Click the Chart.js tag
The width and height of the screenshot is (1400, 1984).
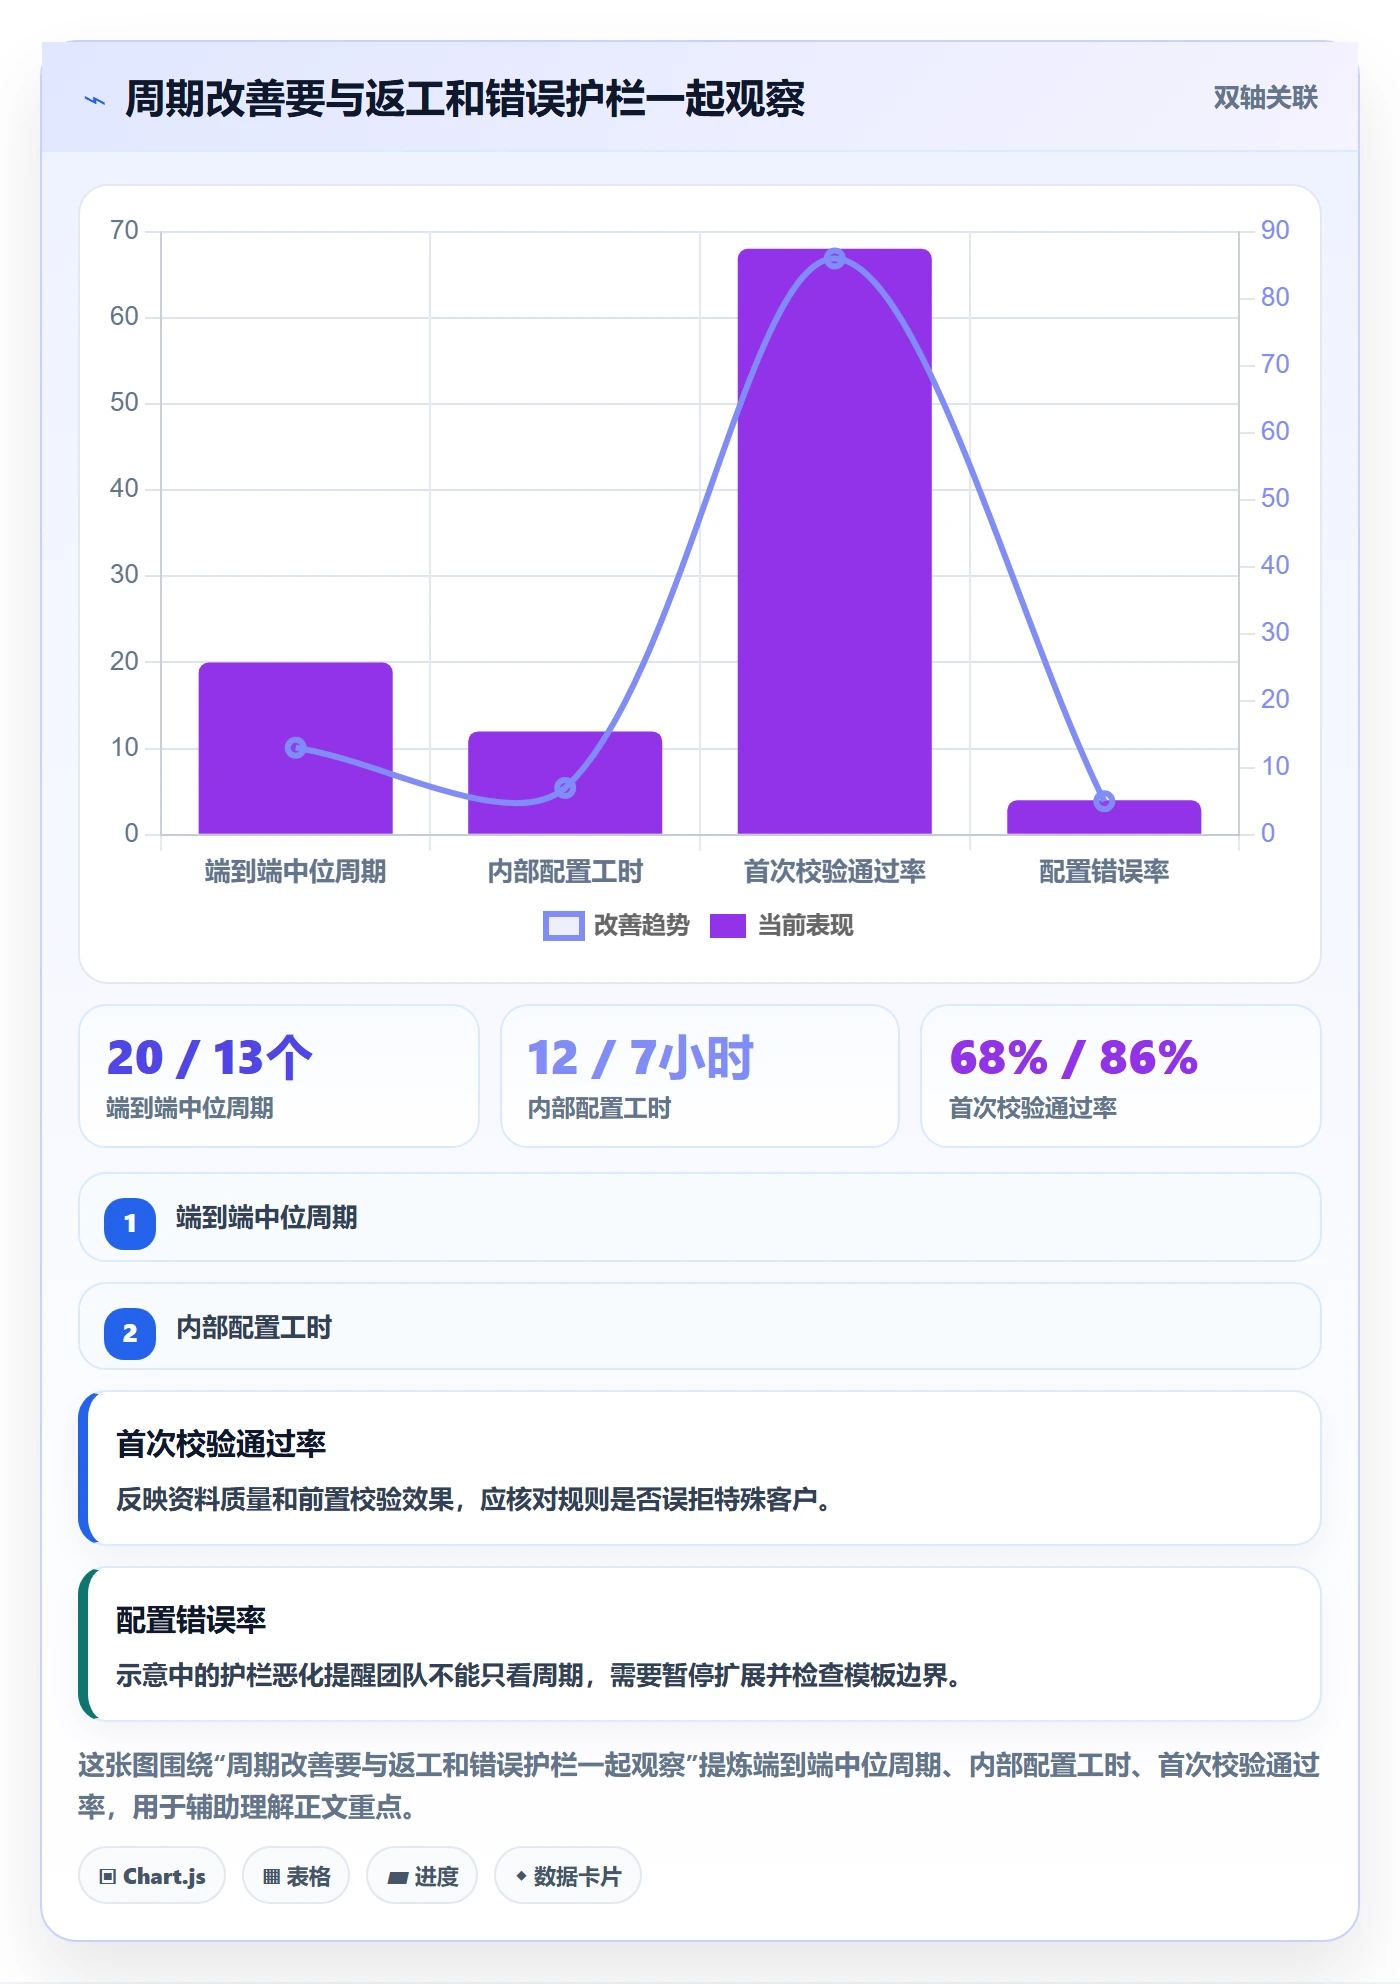152,1876
